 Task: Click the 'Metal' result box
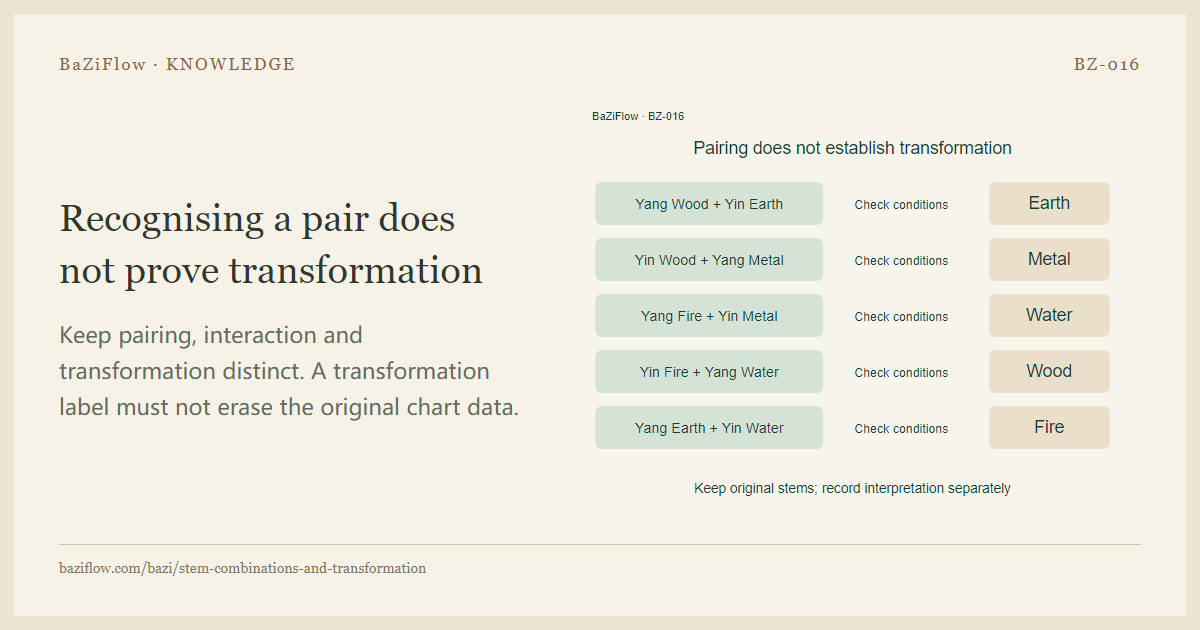tap(1049, 260)
